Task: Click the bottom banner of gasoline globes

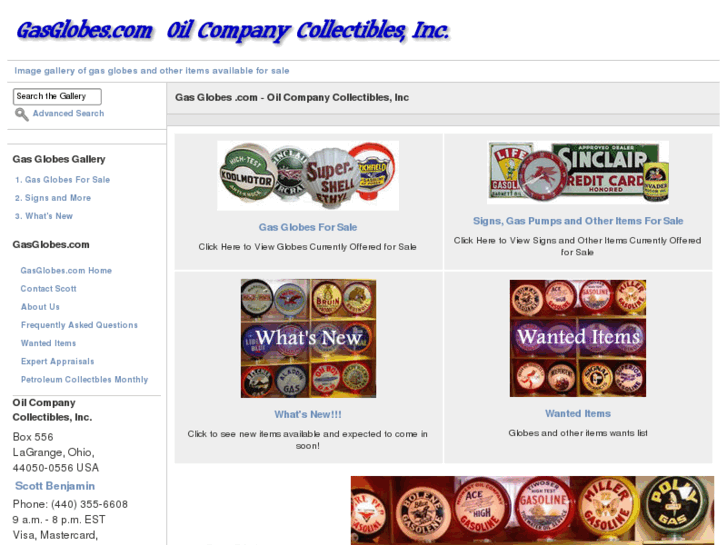Action: click(532, 510)
